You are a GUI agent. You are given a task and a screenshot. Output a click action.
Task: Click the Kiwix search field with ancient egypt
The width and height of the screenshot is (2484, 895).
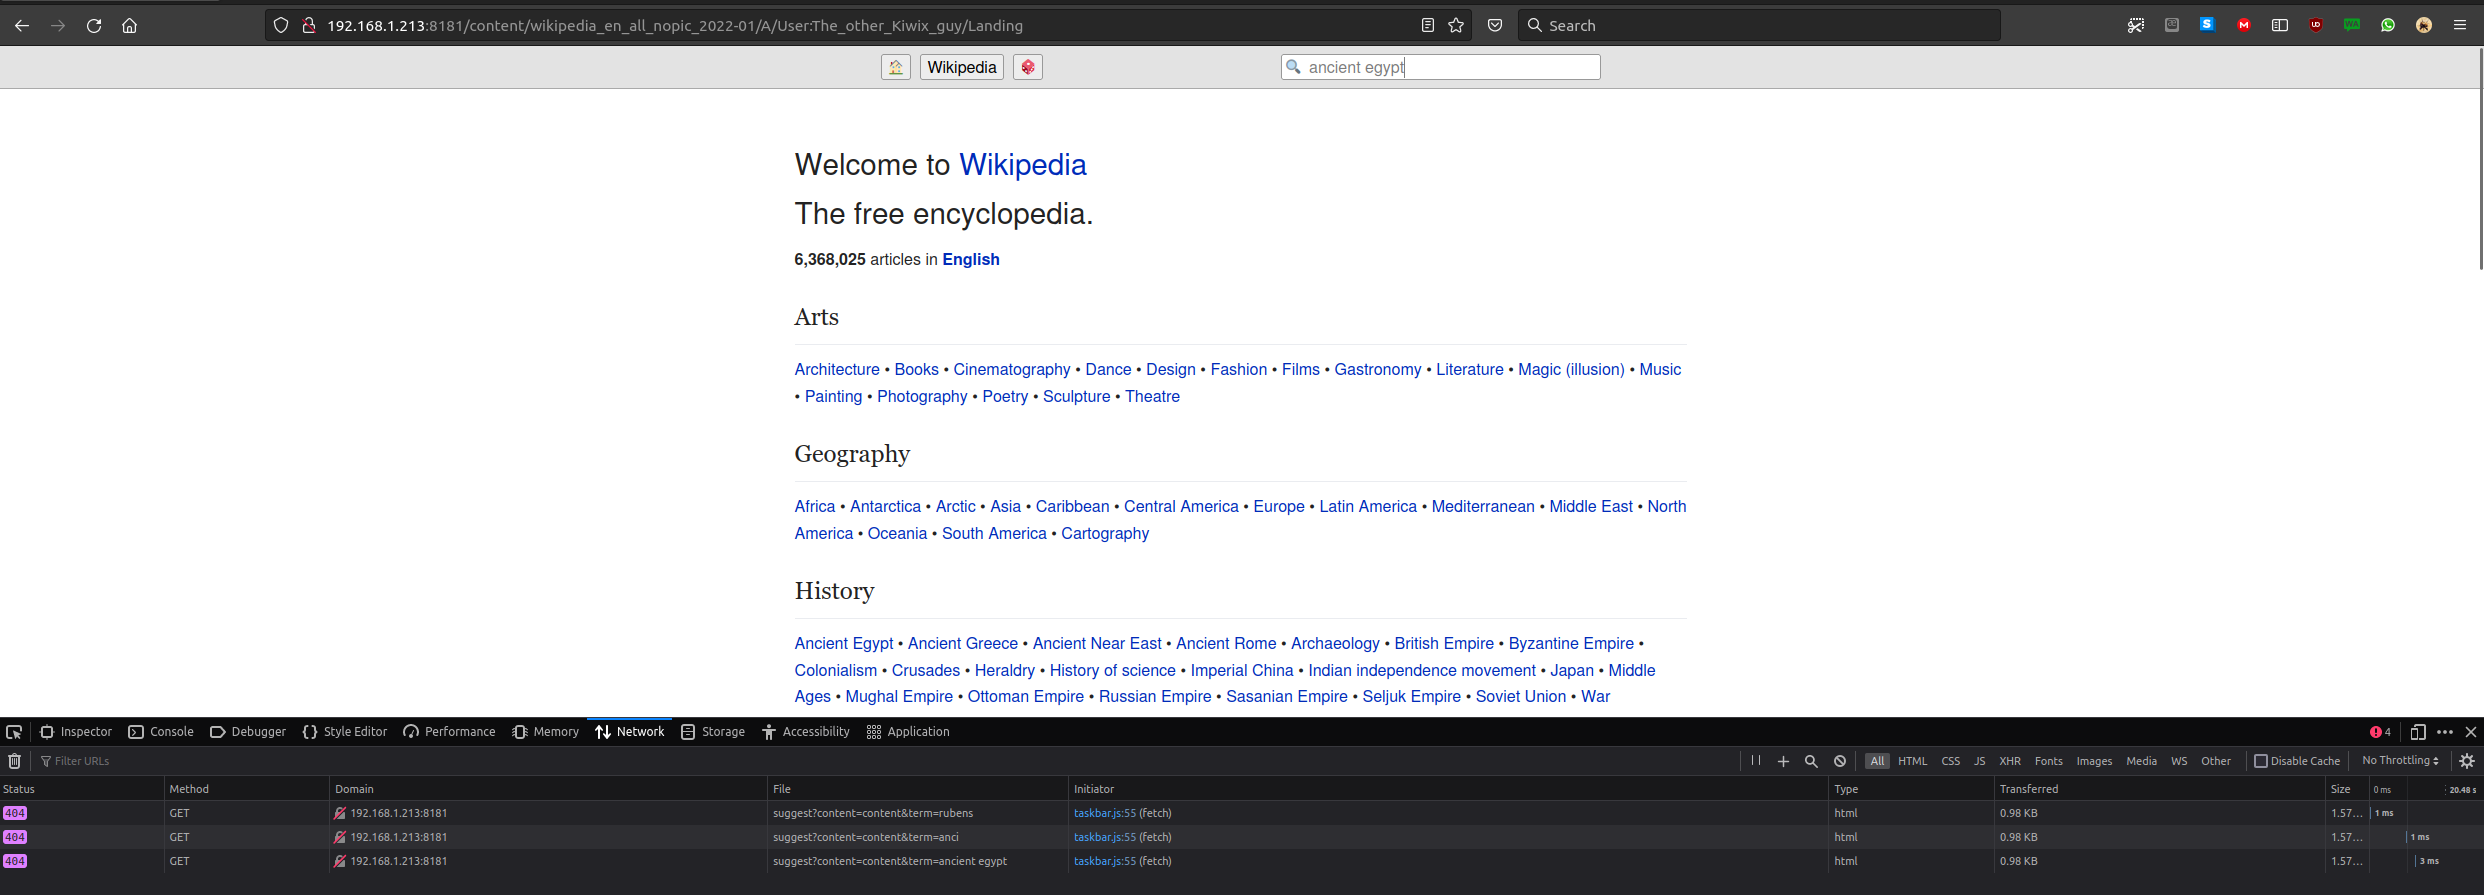tap(1441, 67)
